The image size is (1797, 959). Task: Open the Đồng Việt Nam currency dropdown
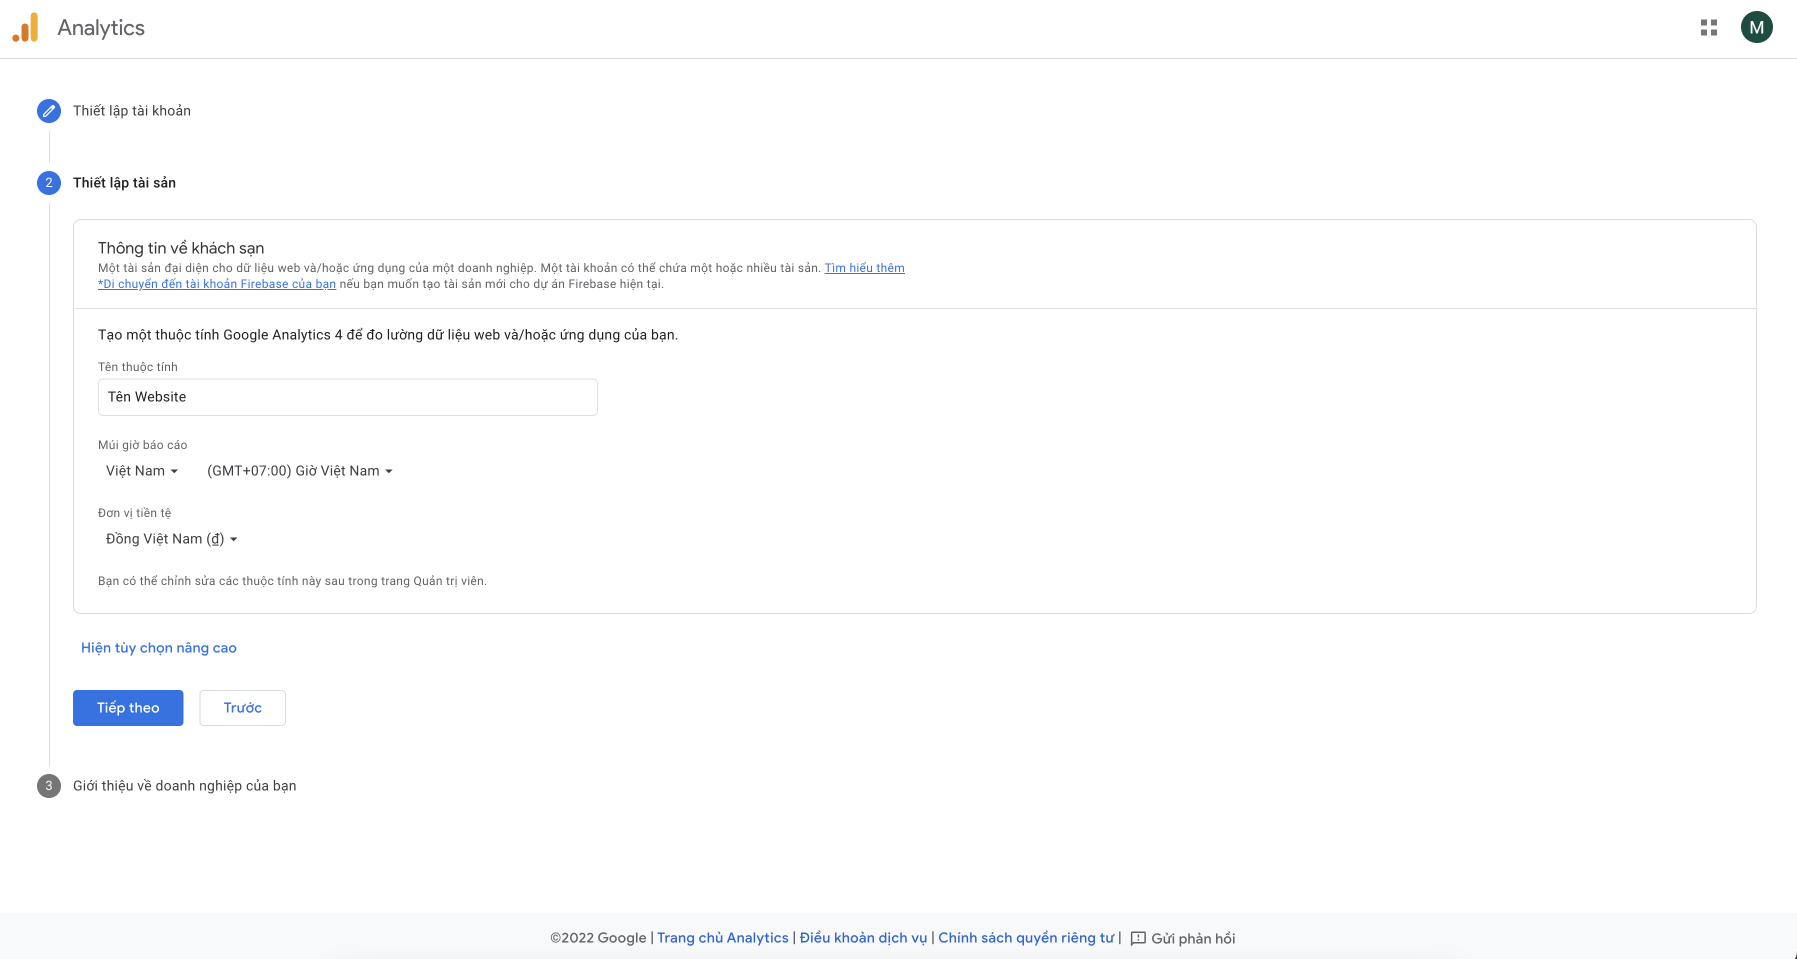pos(171,539)
